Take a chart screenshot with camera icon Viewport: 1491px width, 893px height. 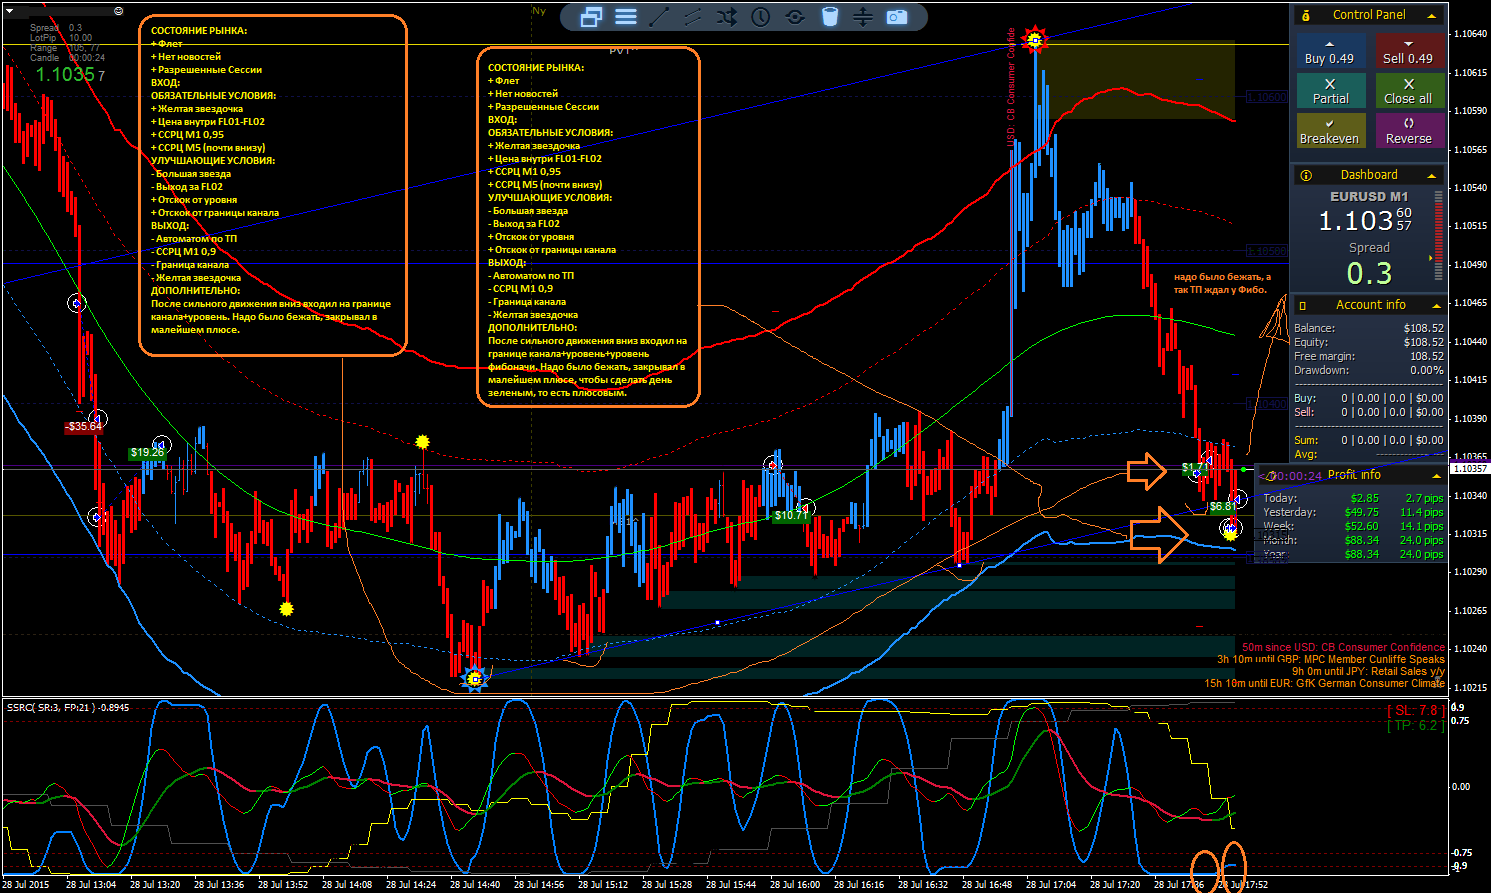tap(897, 17)
